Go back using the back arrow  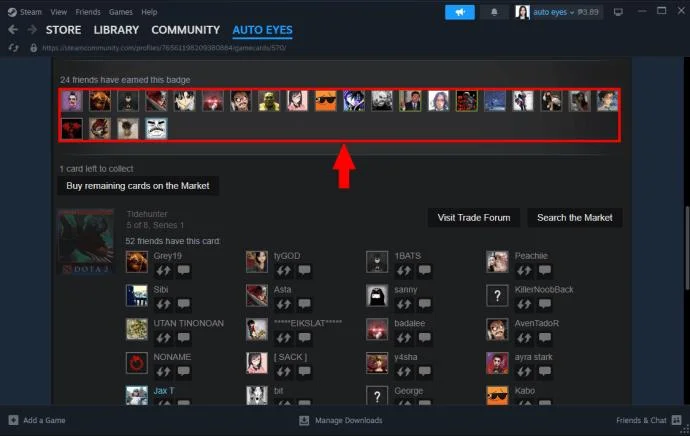click(x=13, y=29)
